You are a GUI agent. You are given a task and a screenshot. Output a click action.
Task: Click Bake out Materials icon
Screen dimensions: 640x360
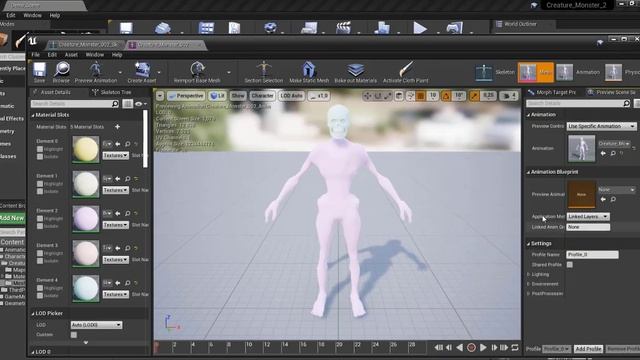tap(356, 70)
